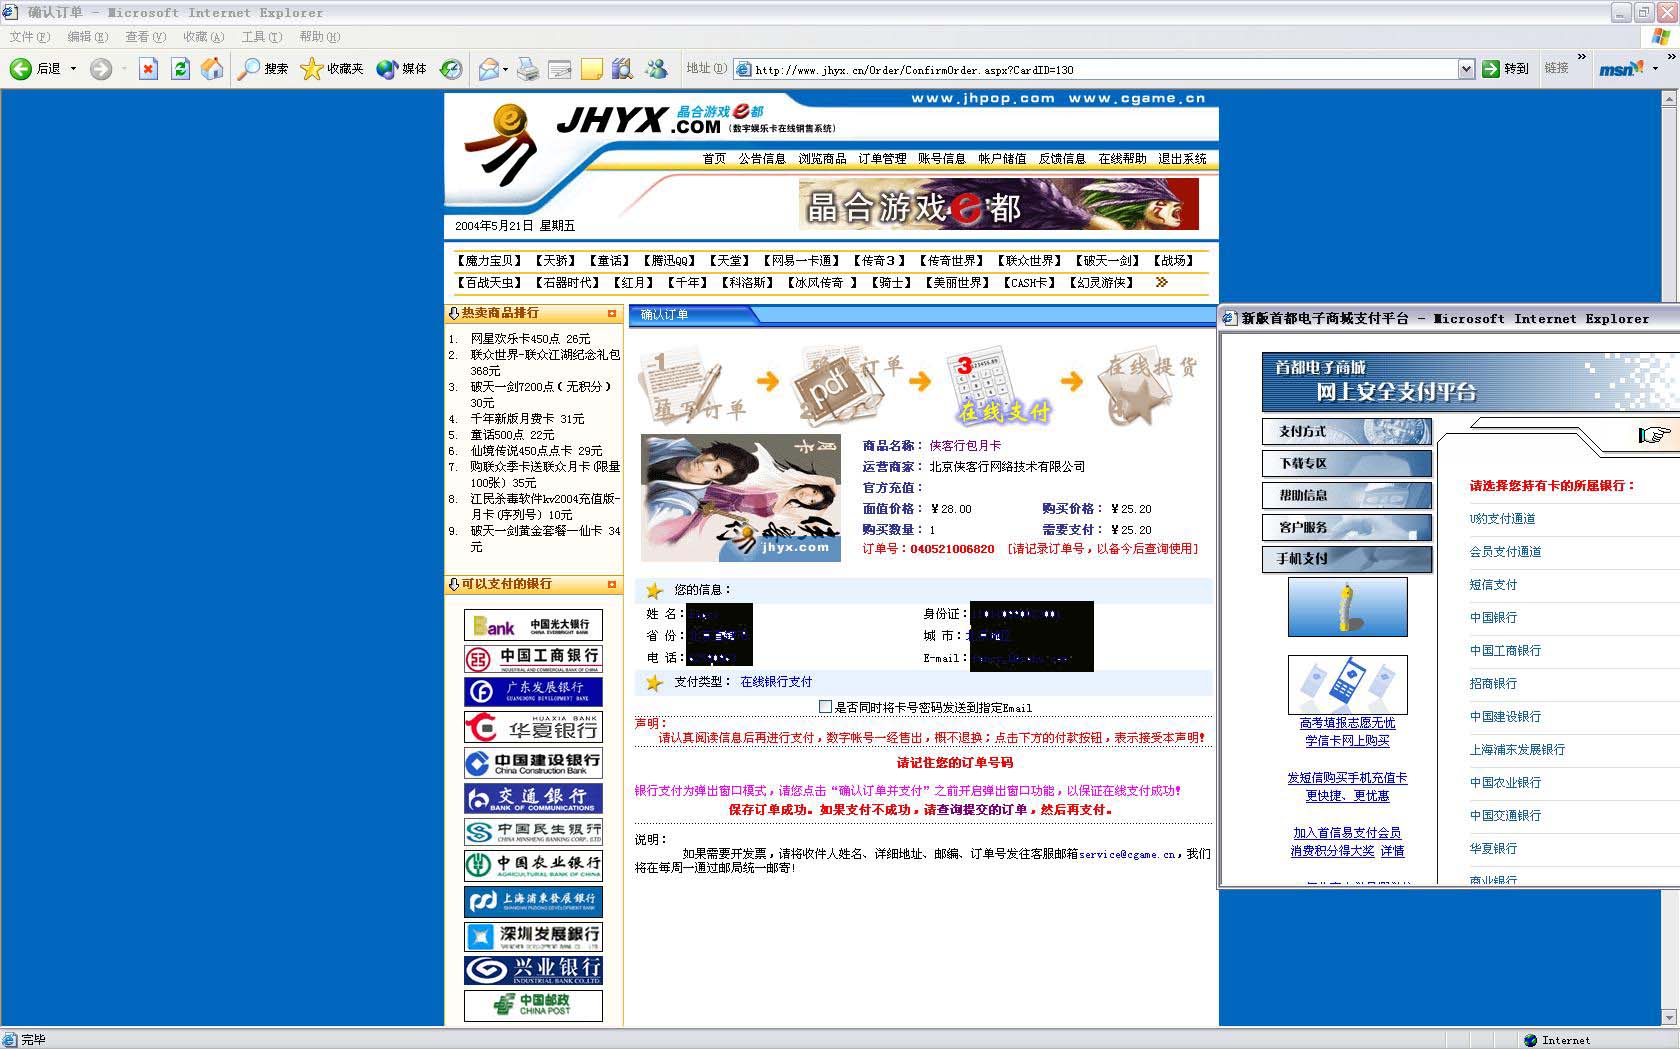Click the 交通银行 bank logo
1680x1050 pixels.
coord(533,798)
